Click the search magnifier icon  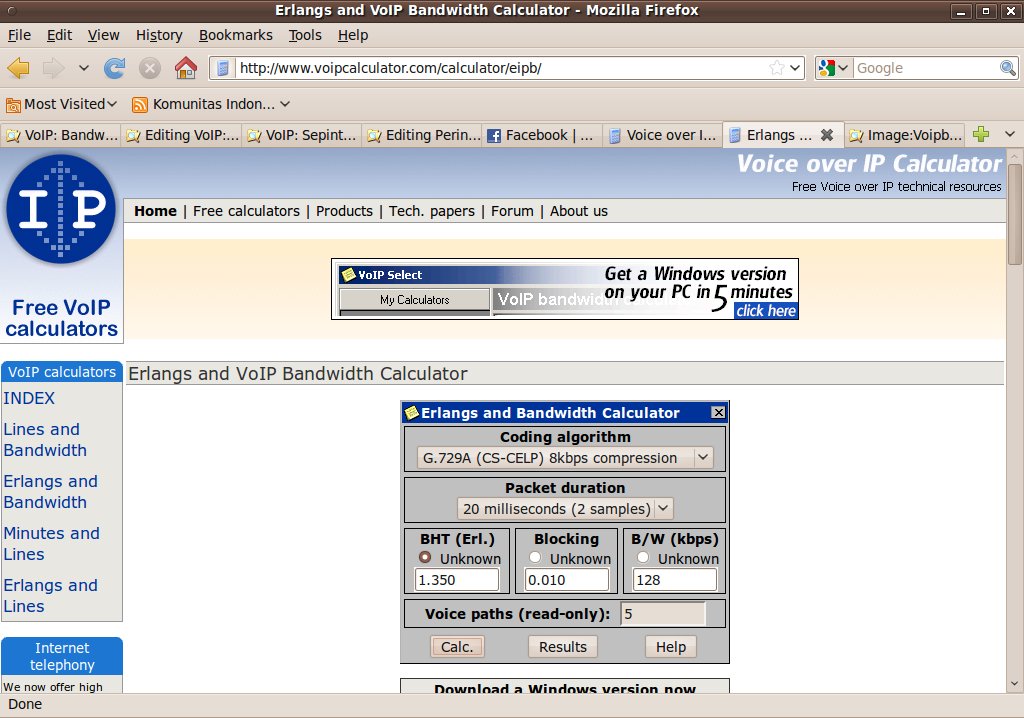tap(1008, 67)
